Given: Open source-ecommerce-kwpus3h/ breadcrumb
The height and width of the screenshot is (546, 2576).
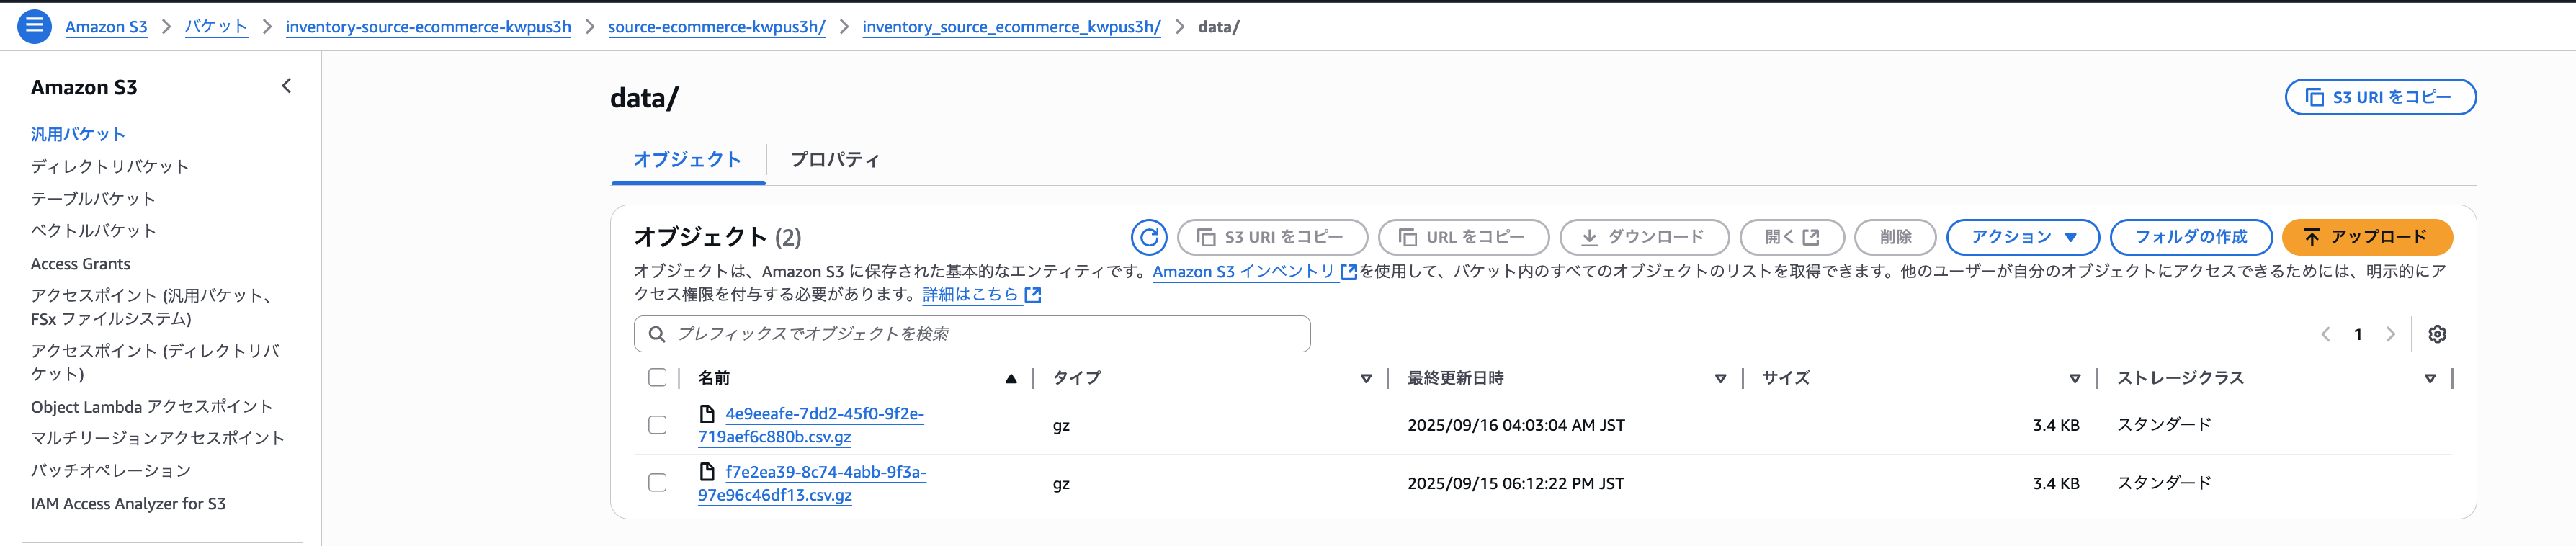Looking at the screenshot, I should click(x=716, y=27).
